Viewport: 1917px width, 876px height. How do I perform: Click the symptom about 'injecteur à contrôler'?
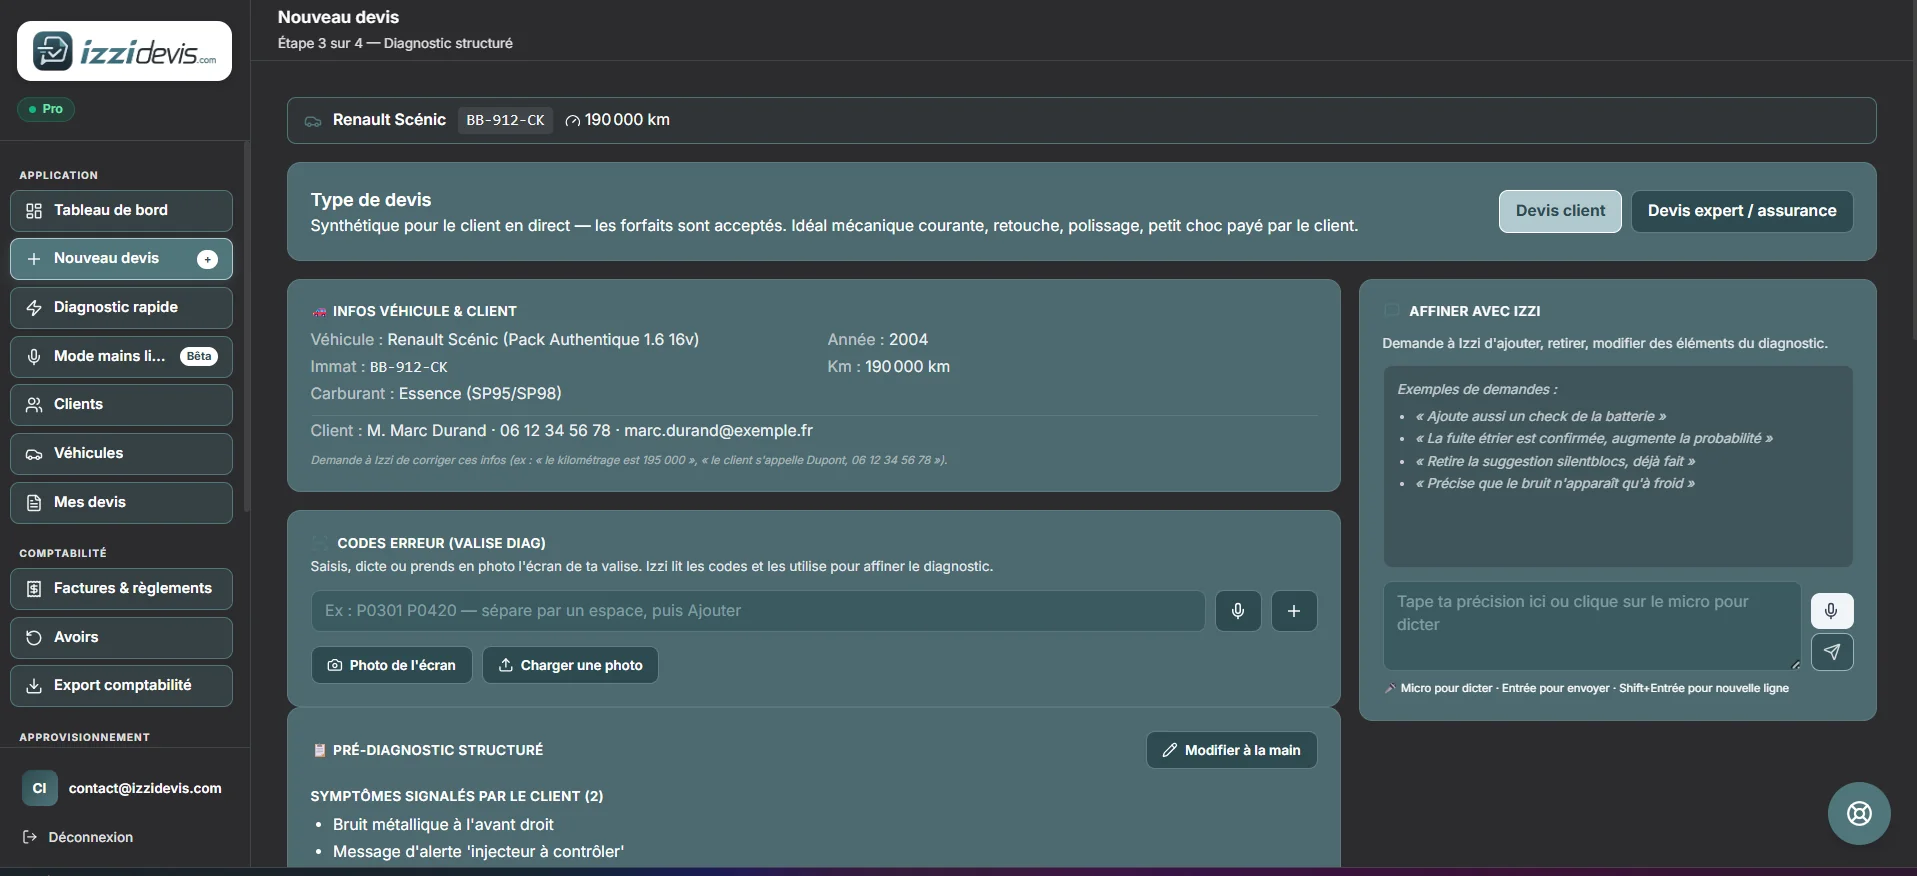pyautogui.click(x=478, y=852)
